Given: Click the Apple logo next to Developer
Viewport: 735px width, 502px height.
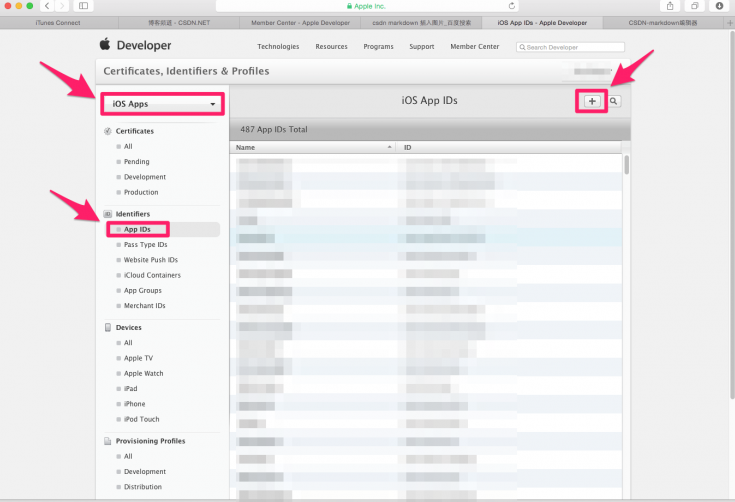Looking at the screenshot, I should point(105,44).
